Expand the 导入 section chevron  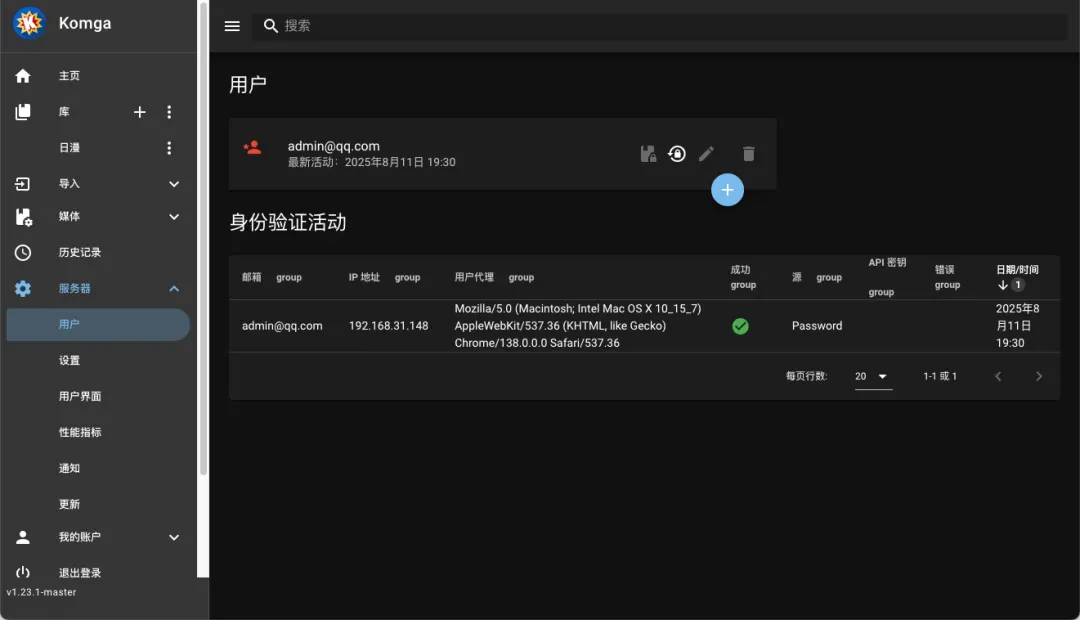click(x=174, y=184)
